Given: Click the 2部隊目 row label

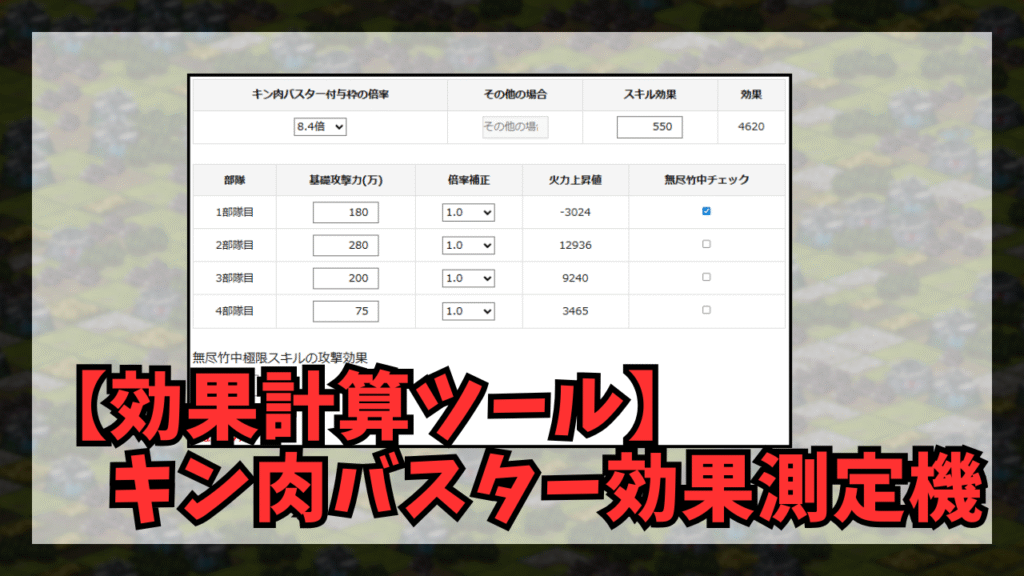Looking at the screenshot, I should (x=234, y=245).
